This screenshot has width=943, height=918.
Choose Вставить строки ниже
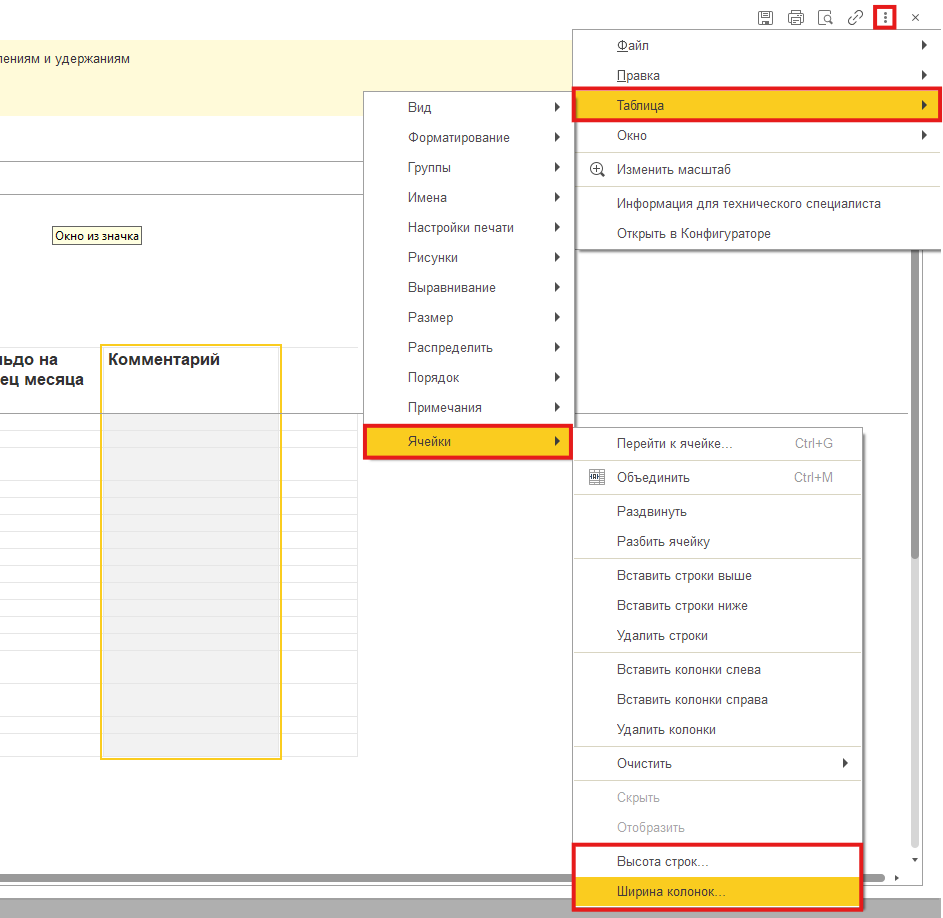pyautogui.click(x=717, y=606)
